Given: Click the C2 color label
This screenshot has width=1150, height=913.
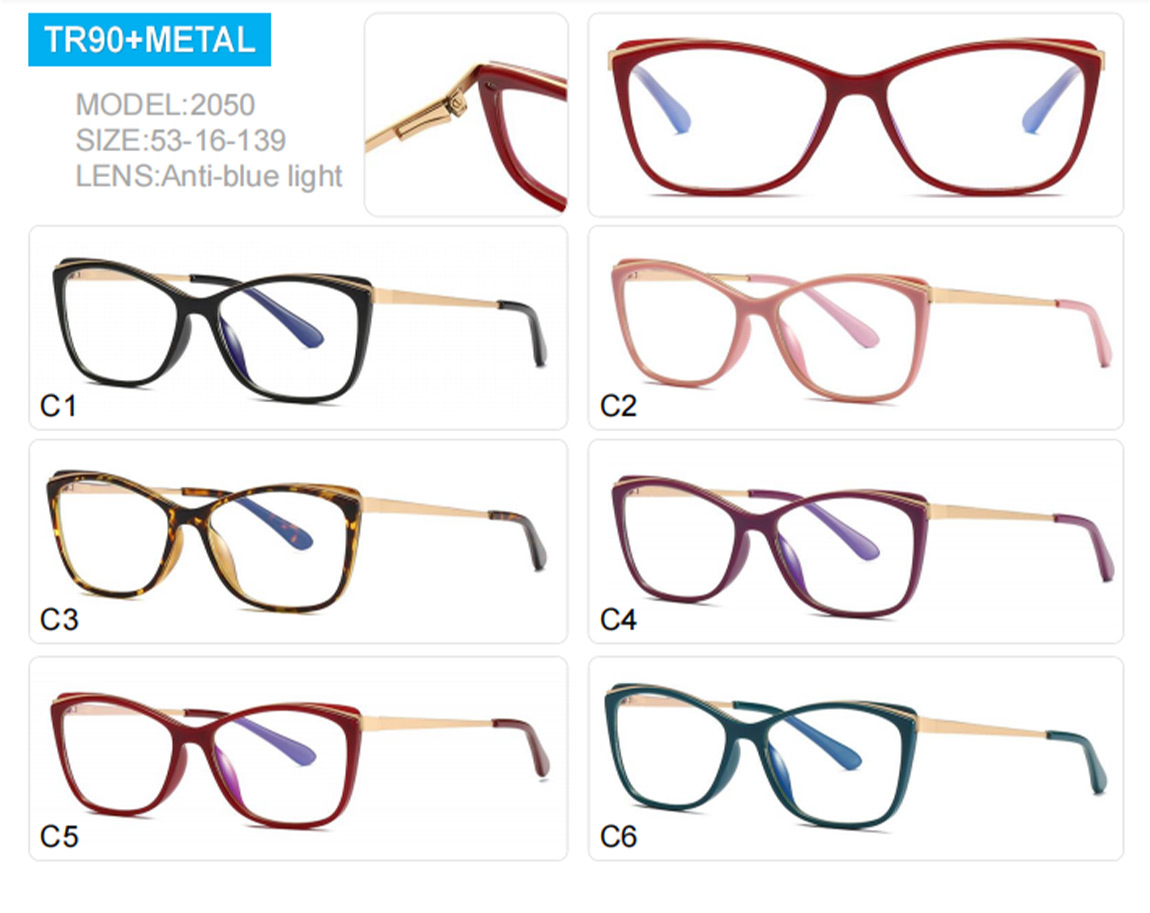Looking at the screenshot, I should click(x=618, y=406).
